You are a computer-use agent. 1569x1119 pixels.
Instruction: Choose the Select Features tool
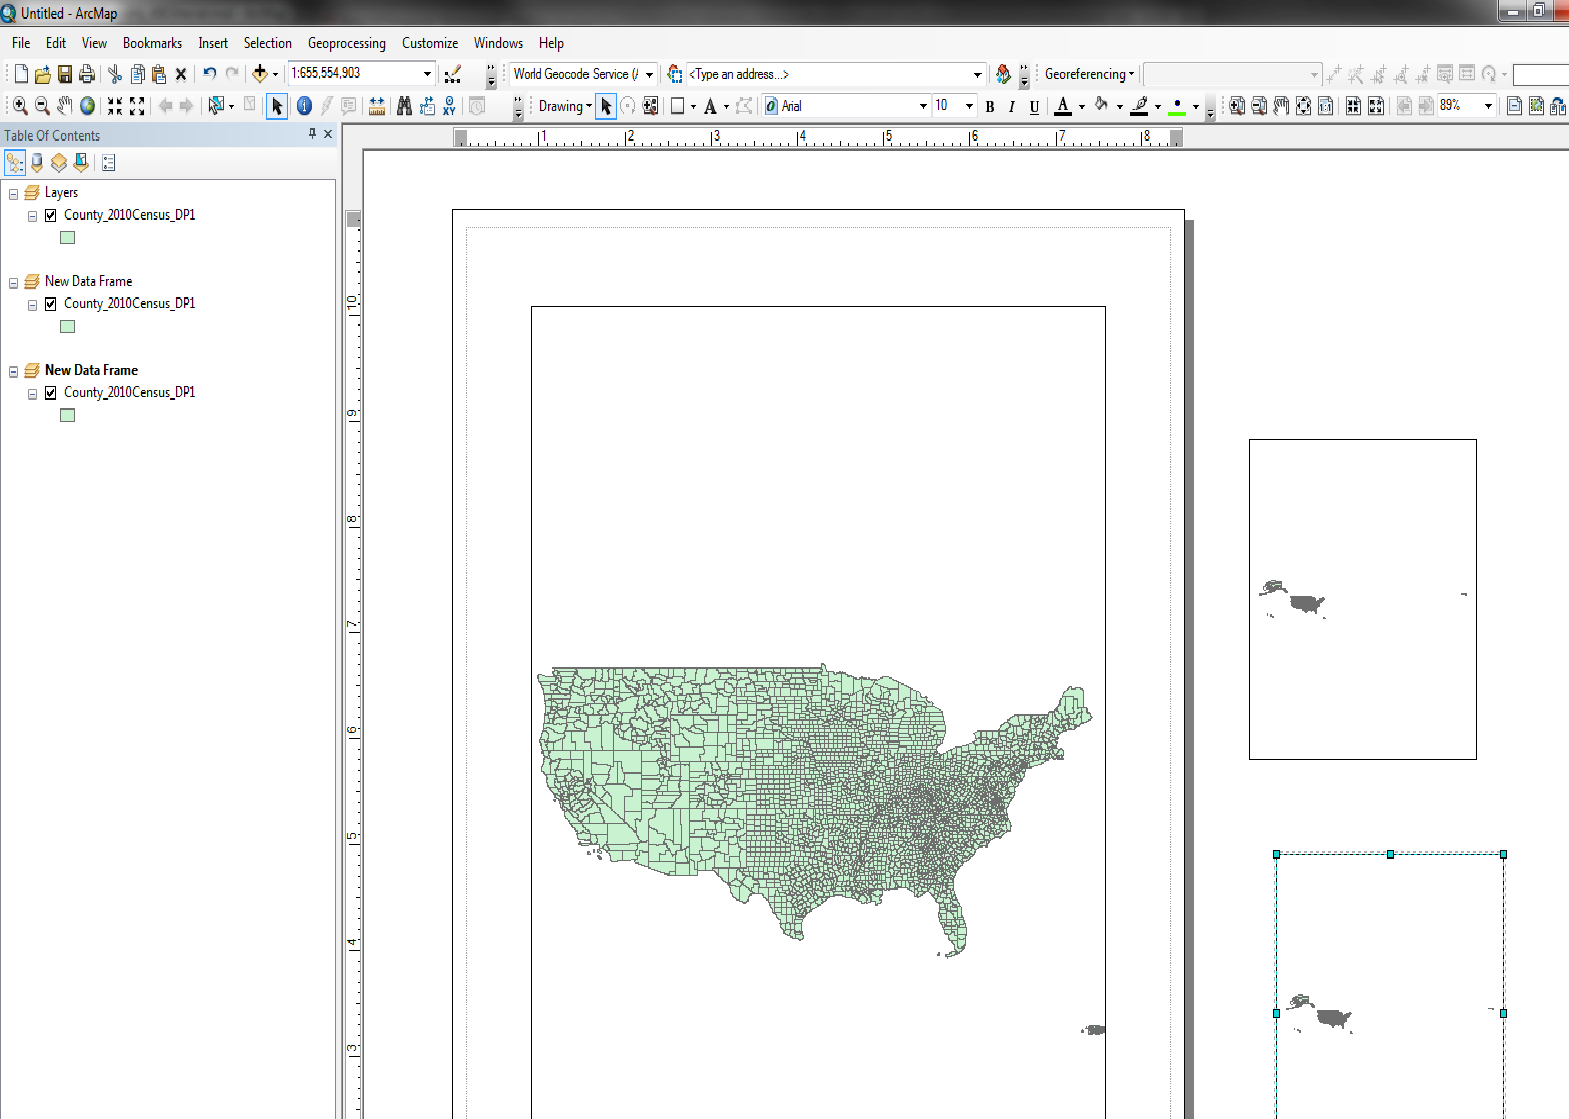point(215,106)
